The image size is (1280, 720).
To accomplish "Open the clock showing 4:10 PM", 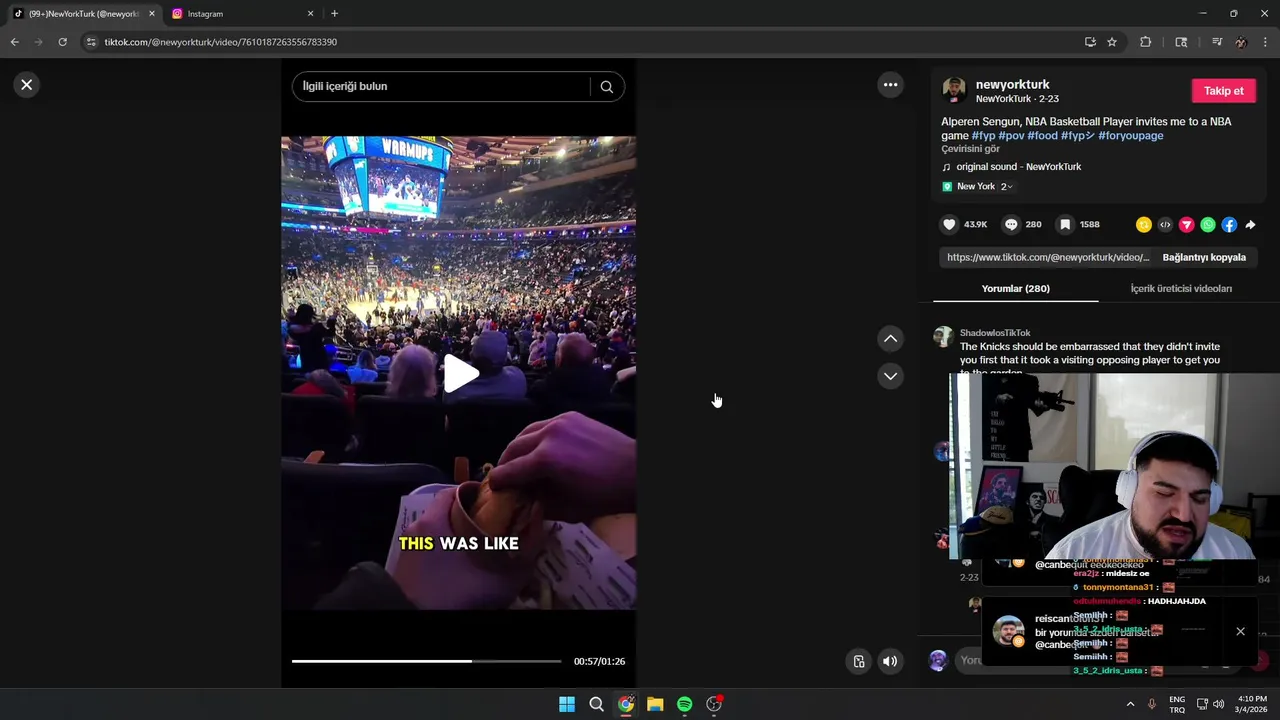I will pos(1252,704).
